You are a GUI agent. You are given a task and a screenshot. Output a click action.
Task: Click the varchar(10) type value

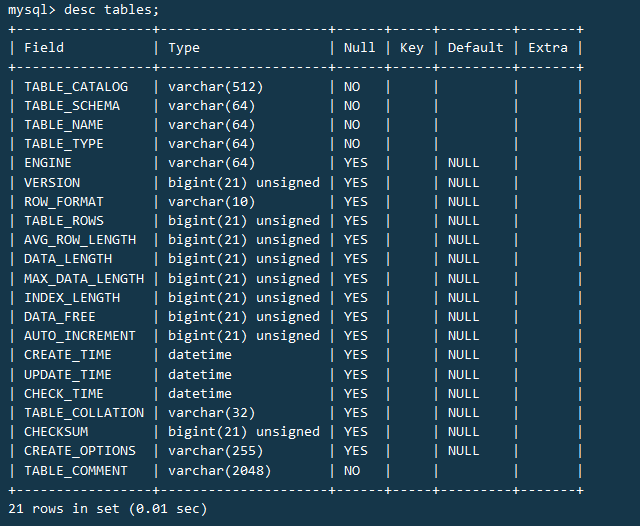[211, 202]
